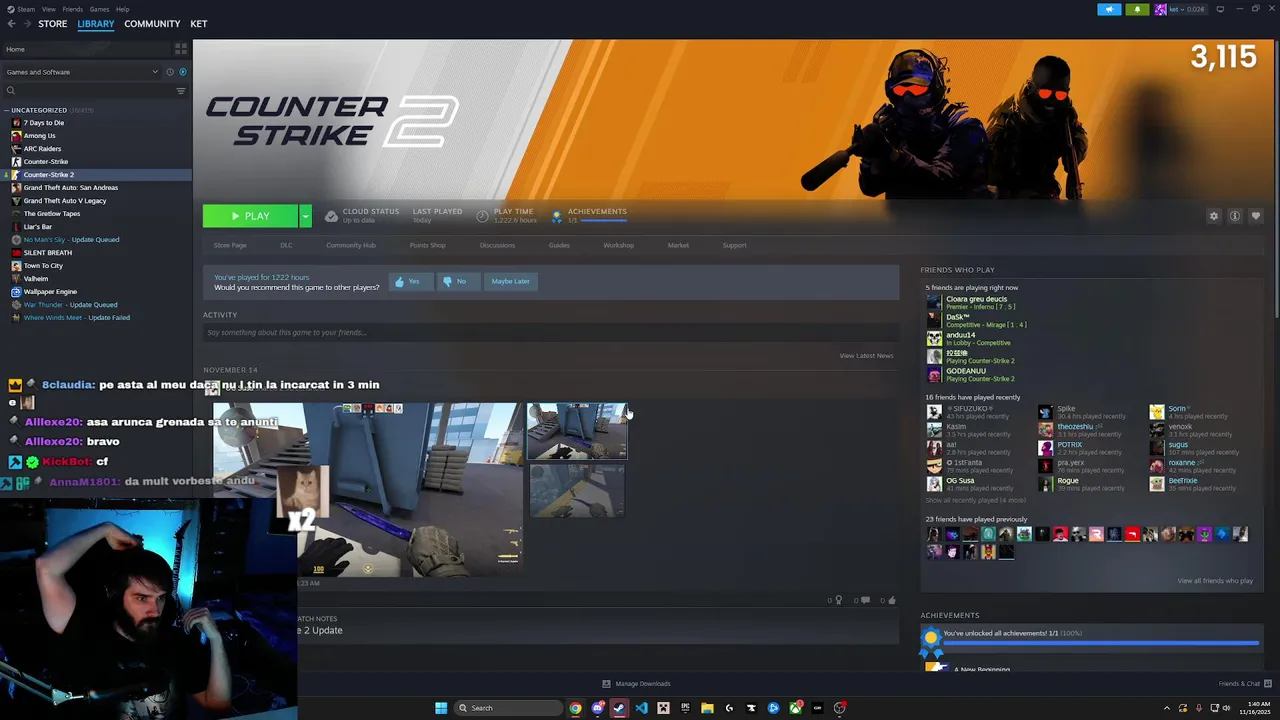
Task: Select Wallpaper Engine in library
Action: (50, 292)
